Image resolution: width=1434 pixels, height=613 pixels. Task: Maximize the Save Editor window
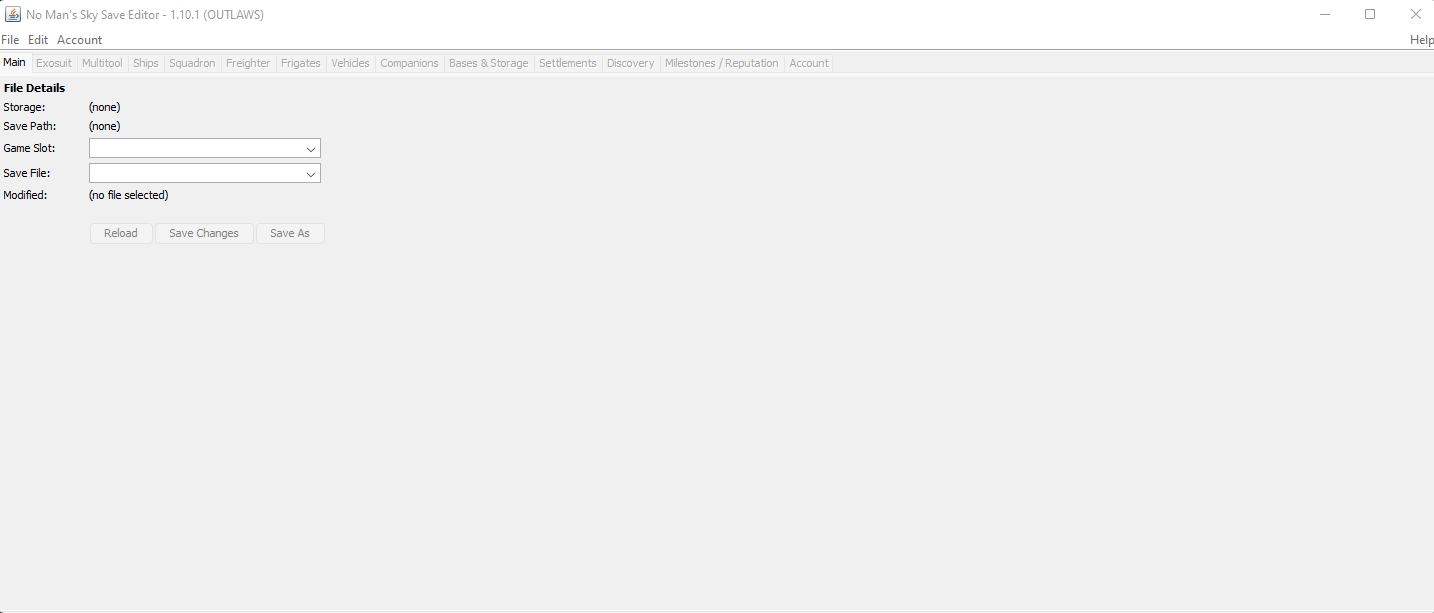pyautogui.click(x=1370, y=14)
